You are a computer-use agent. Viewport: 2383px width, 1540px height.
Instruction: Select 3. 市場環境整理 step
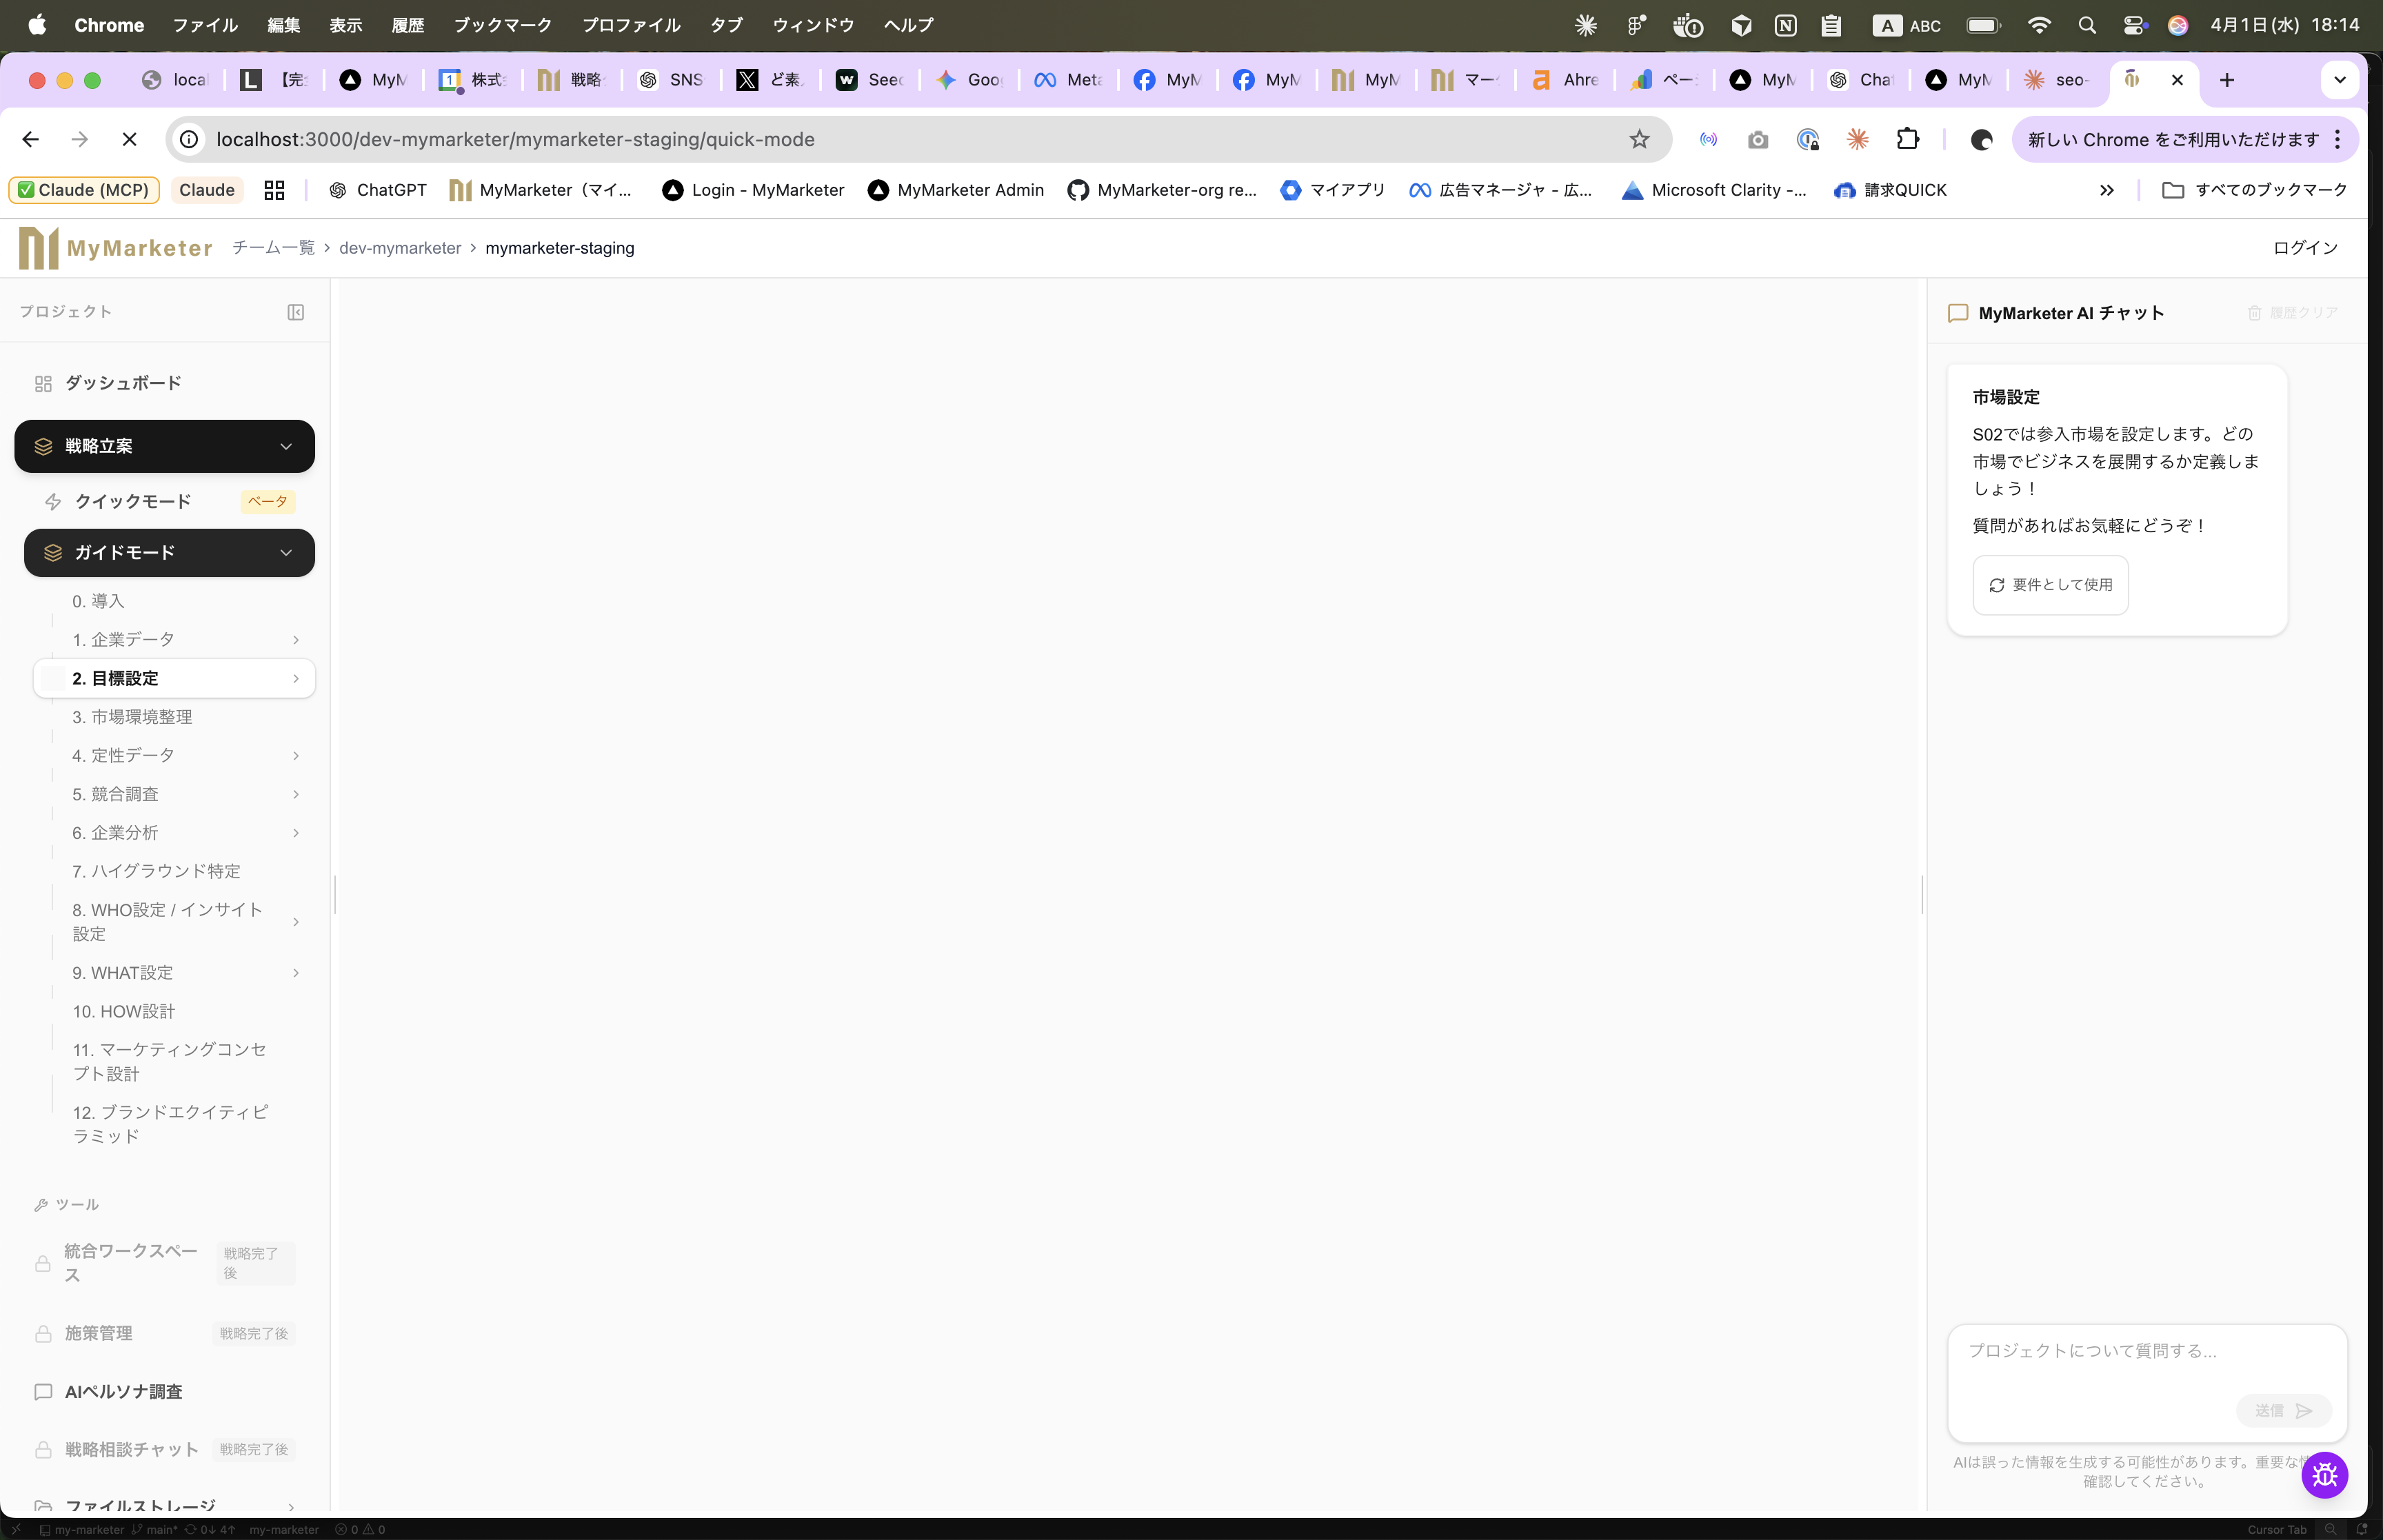[x=132, y=717]
